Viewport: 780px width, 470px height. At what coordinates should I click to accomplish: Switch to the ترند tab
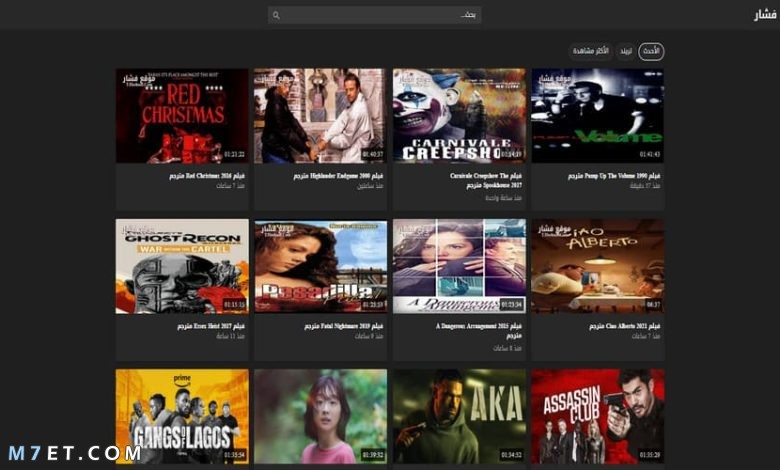click(625, 51)
